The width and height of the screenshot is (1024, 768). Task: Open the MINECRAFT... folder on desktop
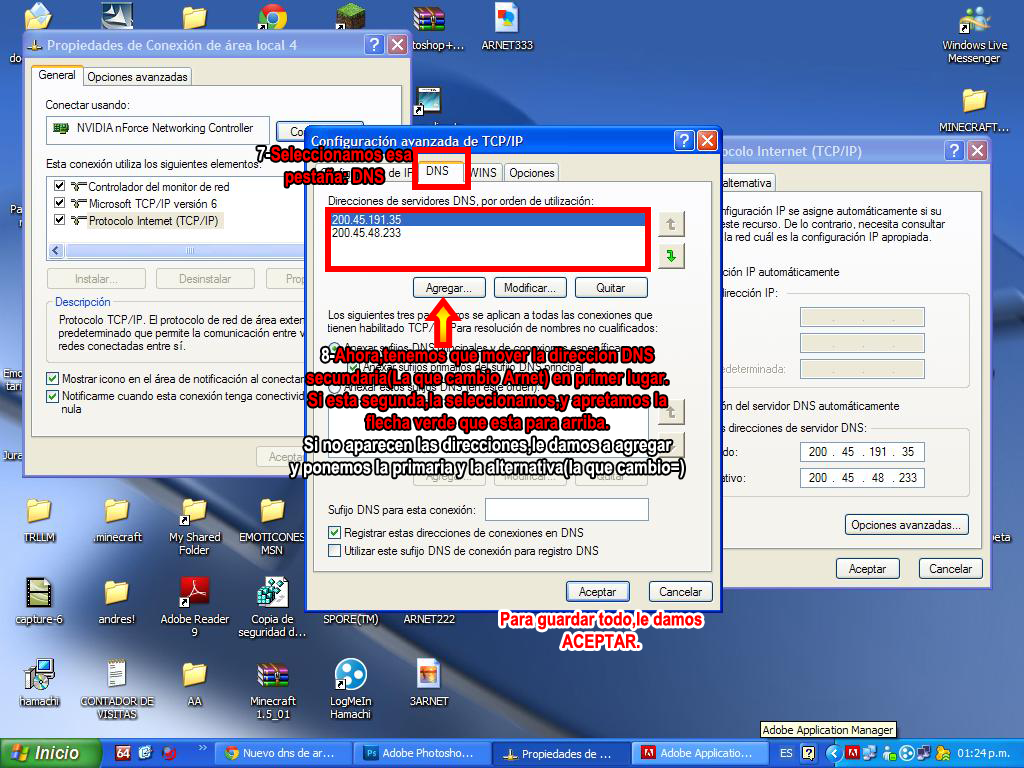[x=974, y=110]
